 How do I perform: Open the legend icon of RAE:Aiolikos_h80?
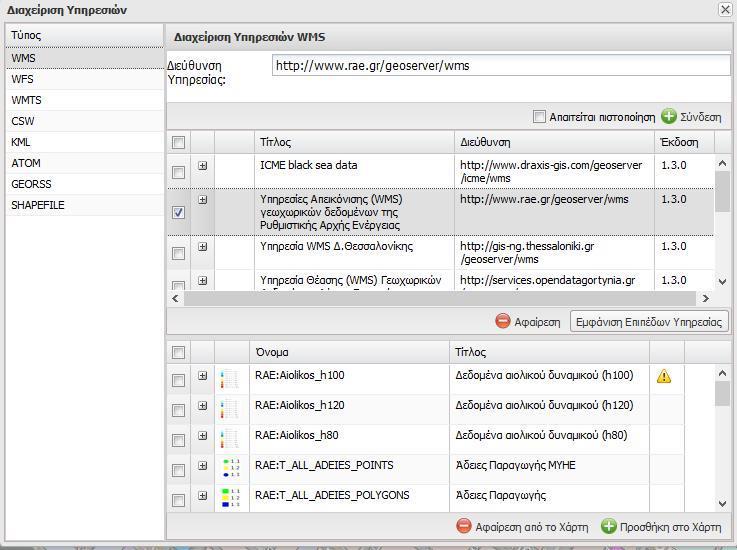(229, 440)
